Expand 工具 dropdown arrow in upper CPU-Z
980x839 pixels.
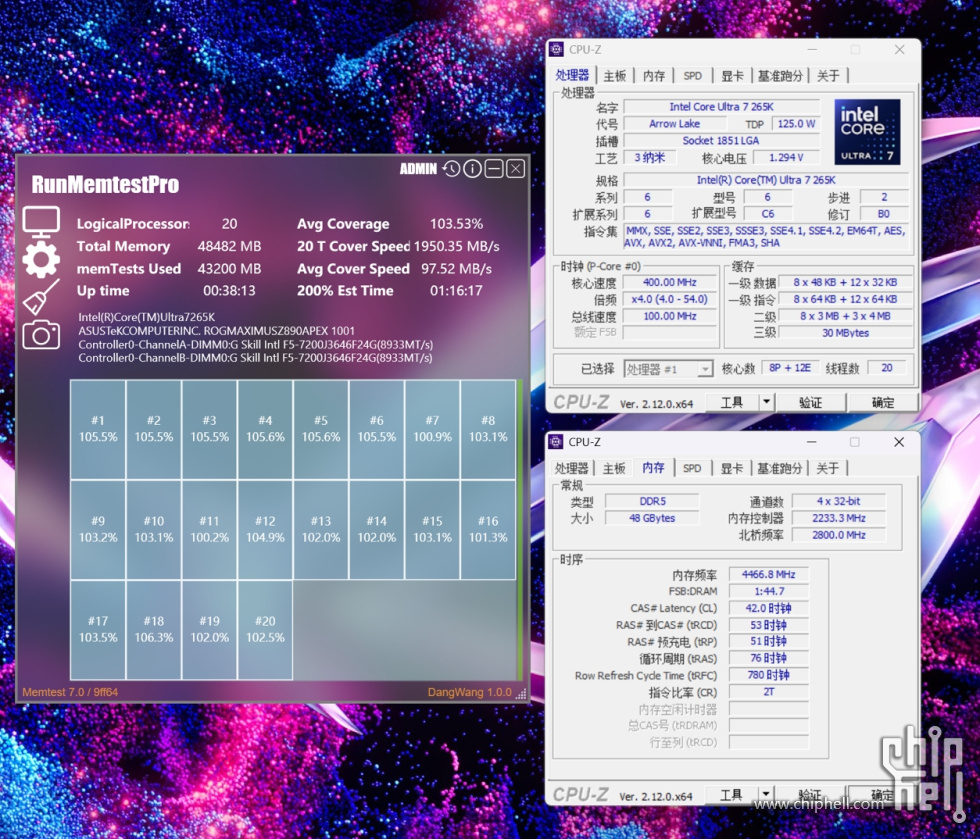coord(766,402)
